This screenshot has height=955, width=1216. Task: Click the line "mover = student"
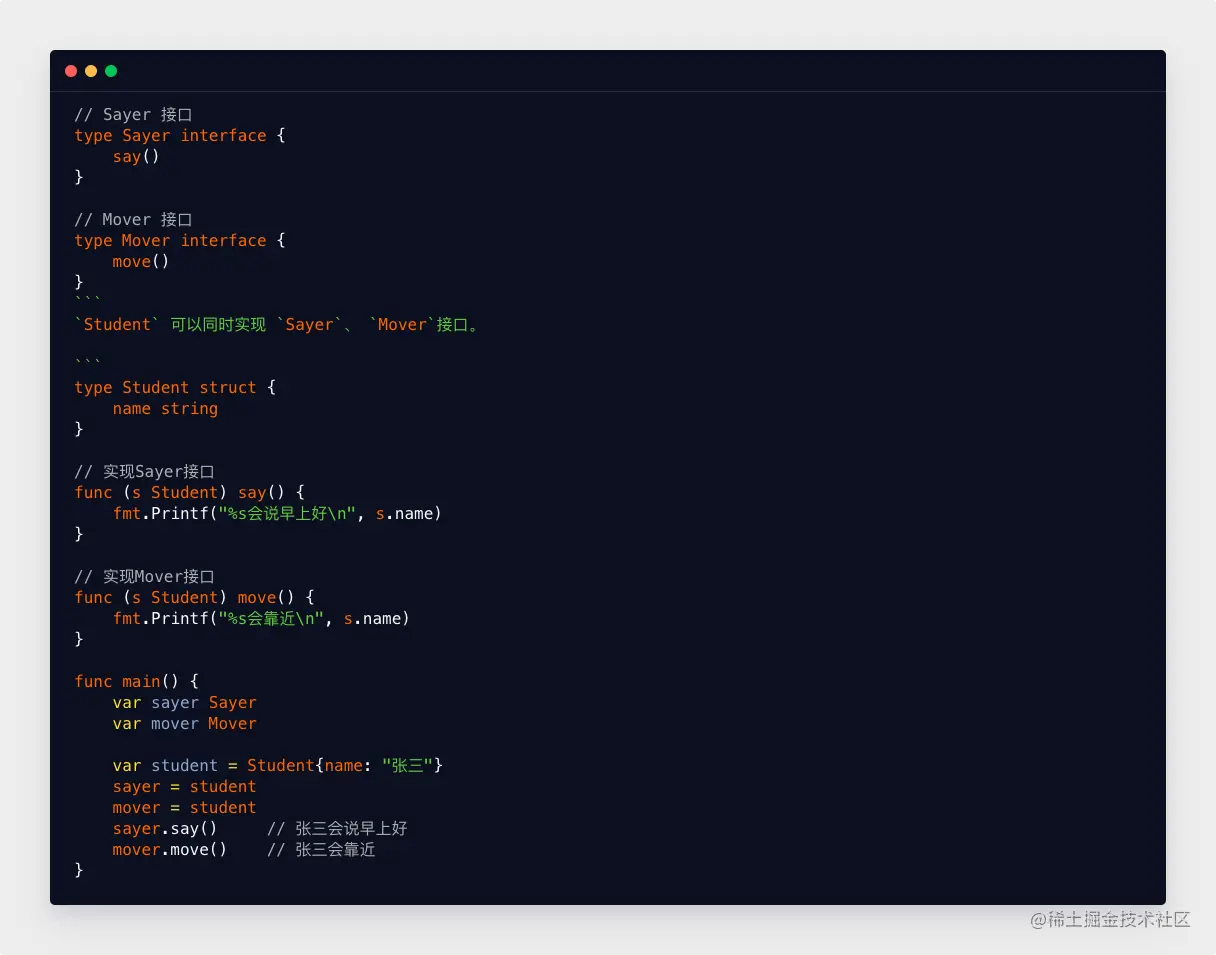coord(185,808)
